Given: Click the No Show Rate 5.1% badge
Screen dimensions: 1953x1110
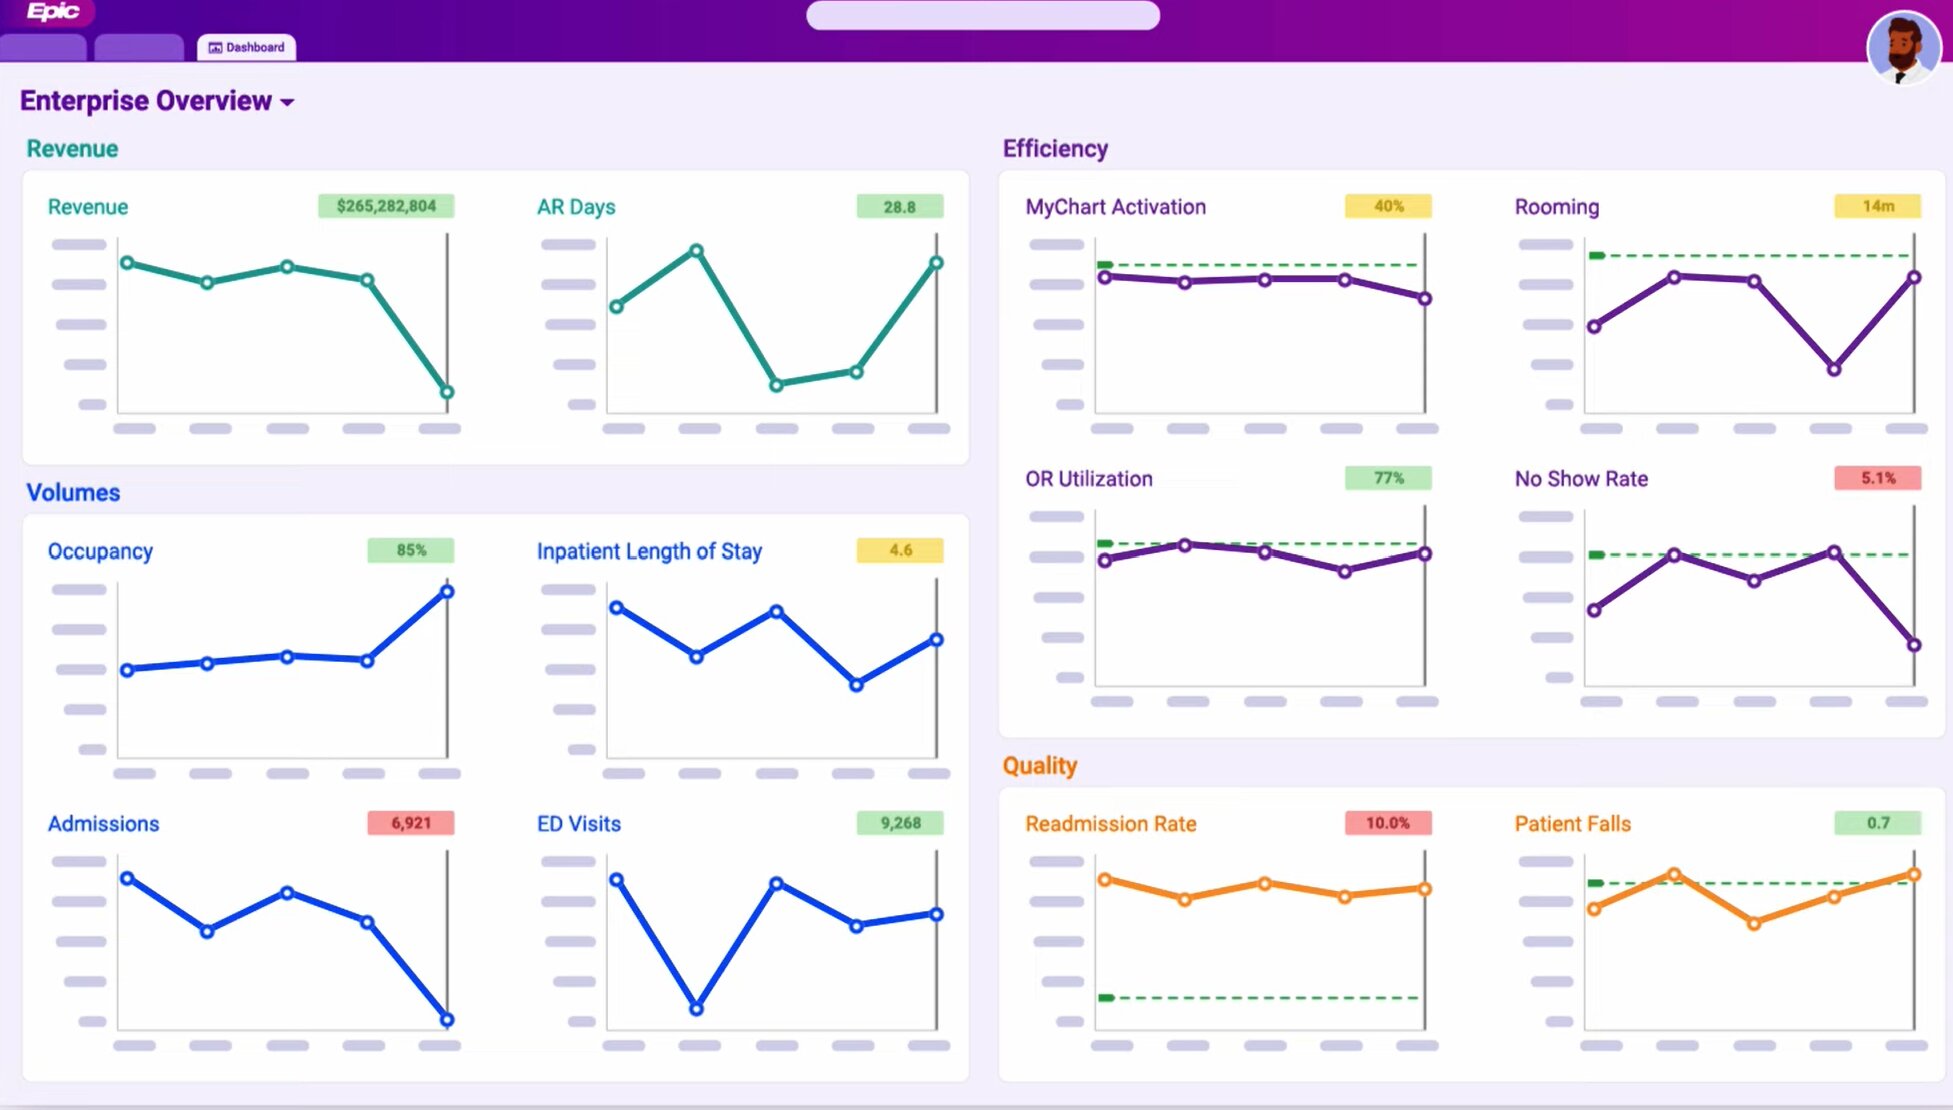Looking at the screenshot, I should (1877, 478).
